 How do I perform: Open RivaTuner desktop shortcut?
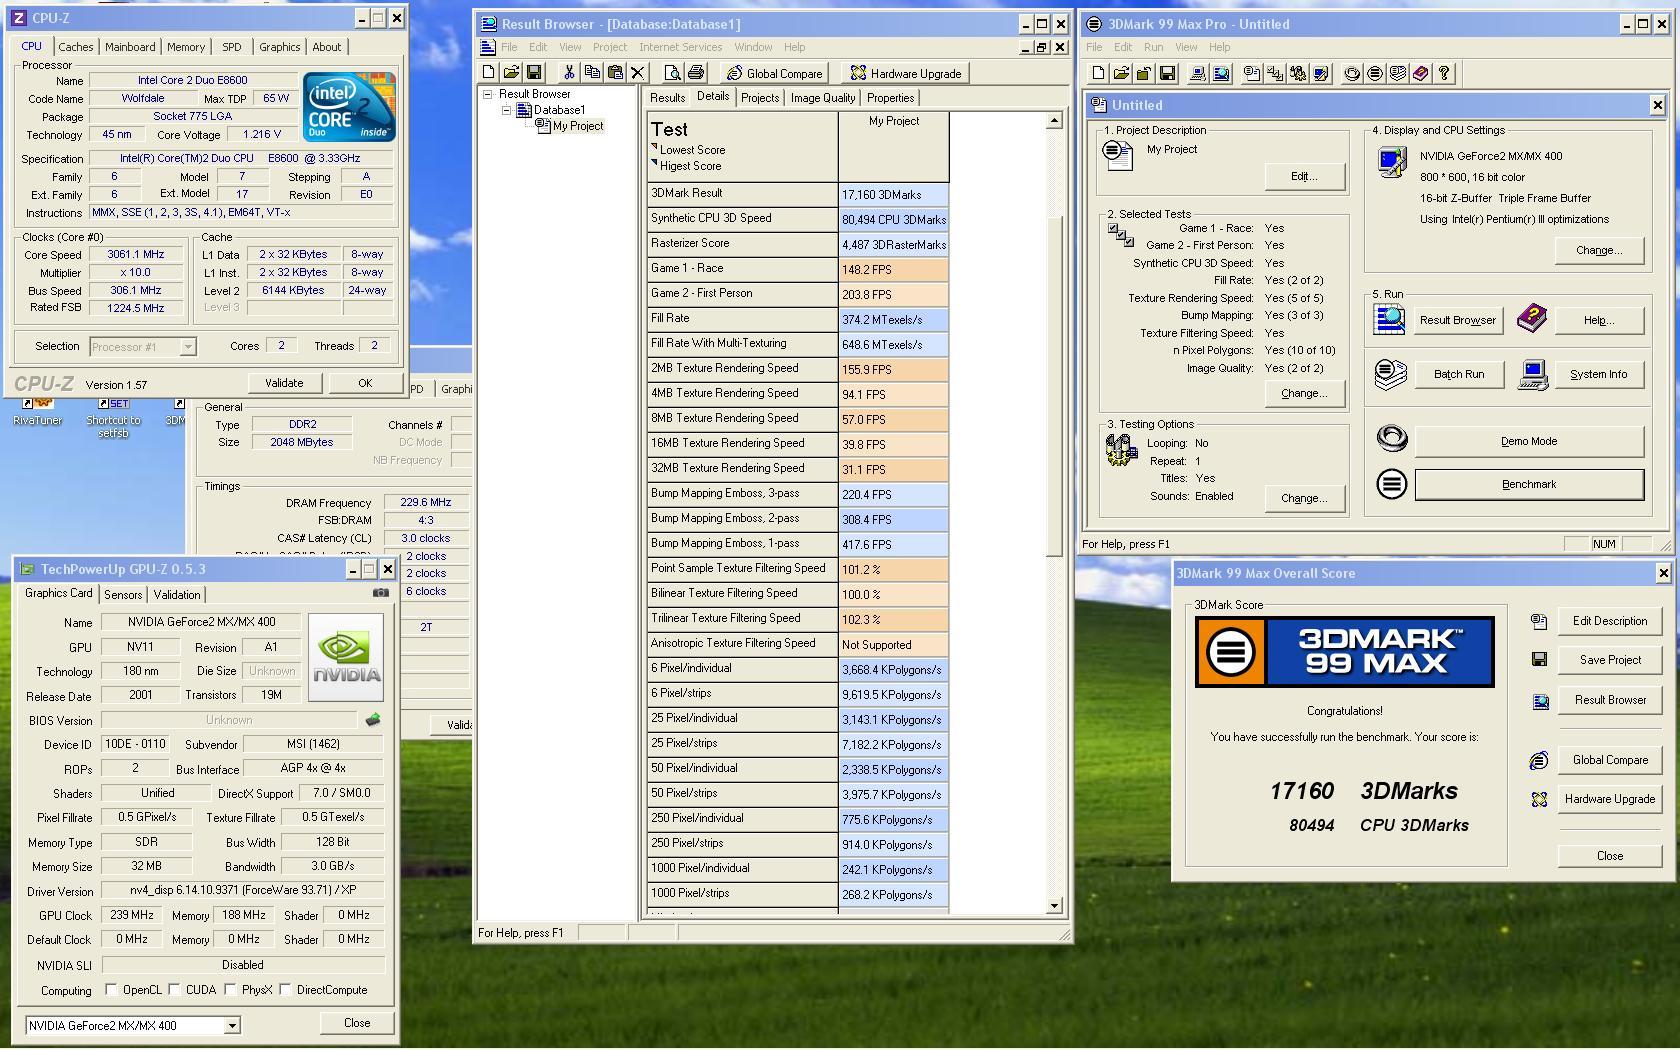(x=37, y=412)
